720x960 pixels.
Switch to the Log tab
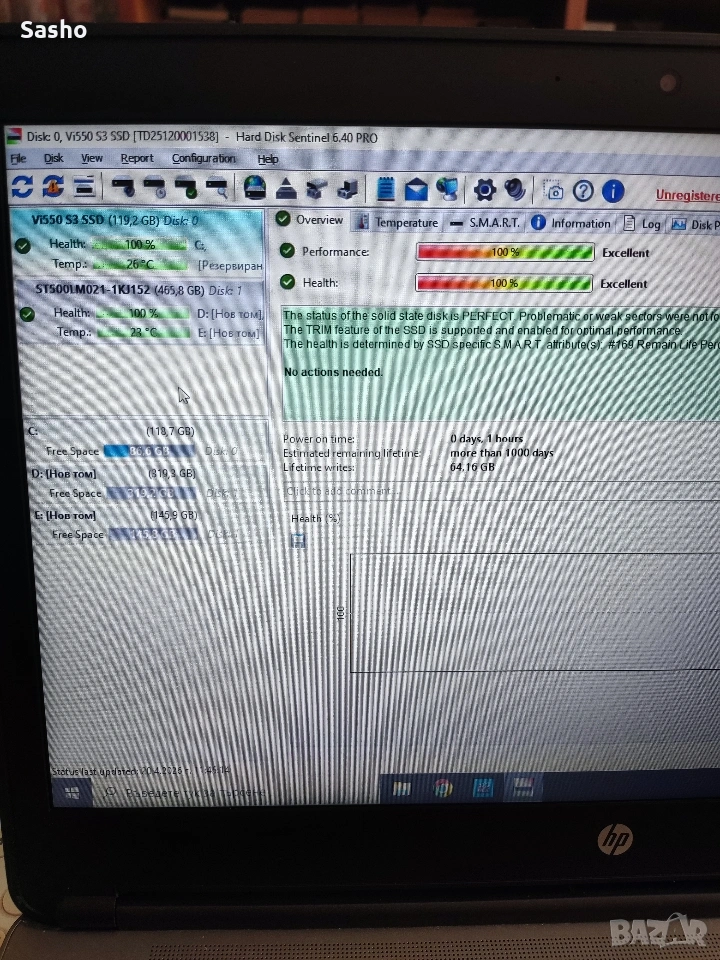click(642, 224)
